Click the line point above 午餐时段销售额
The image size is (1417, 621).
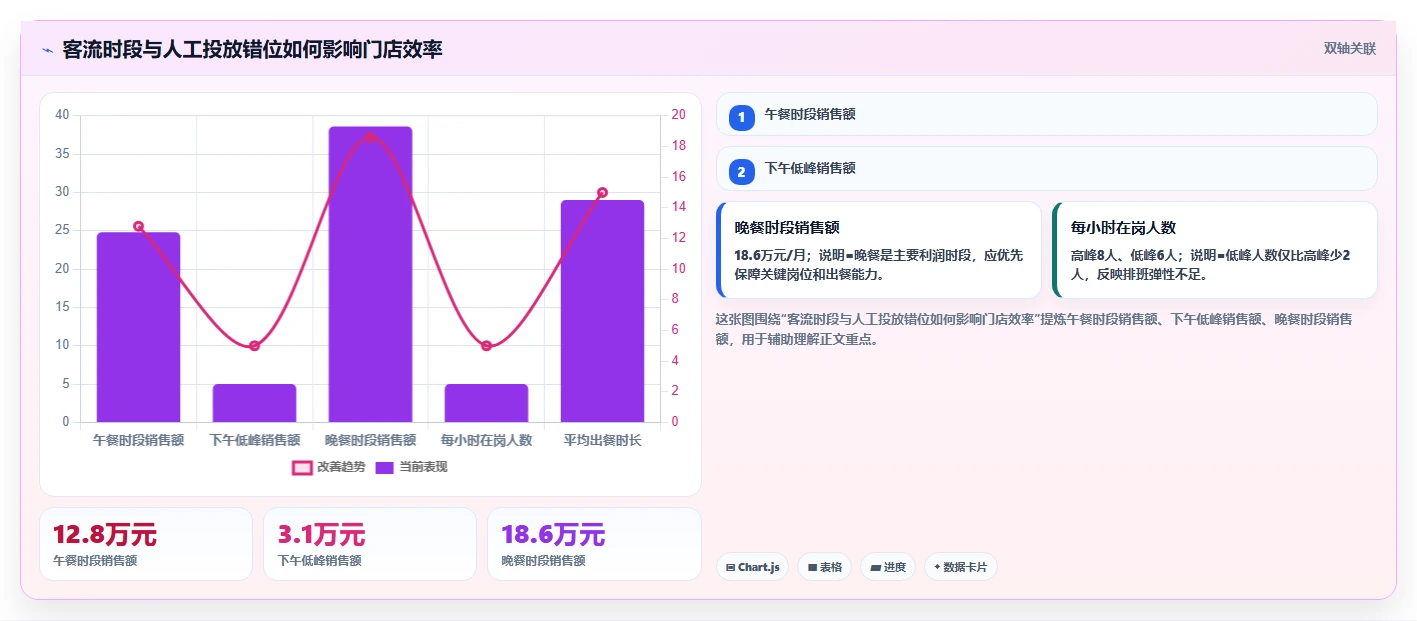tap(138, 226)
